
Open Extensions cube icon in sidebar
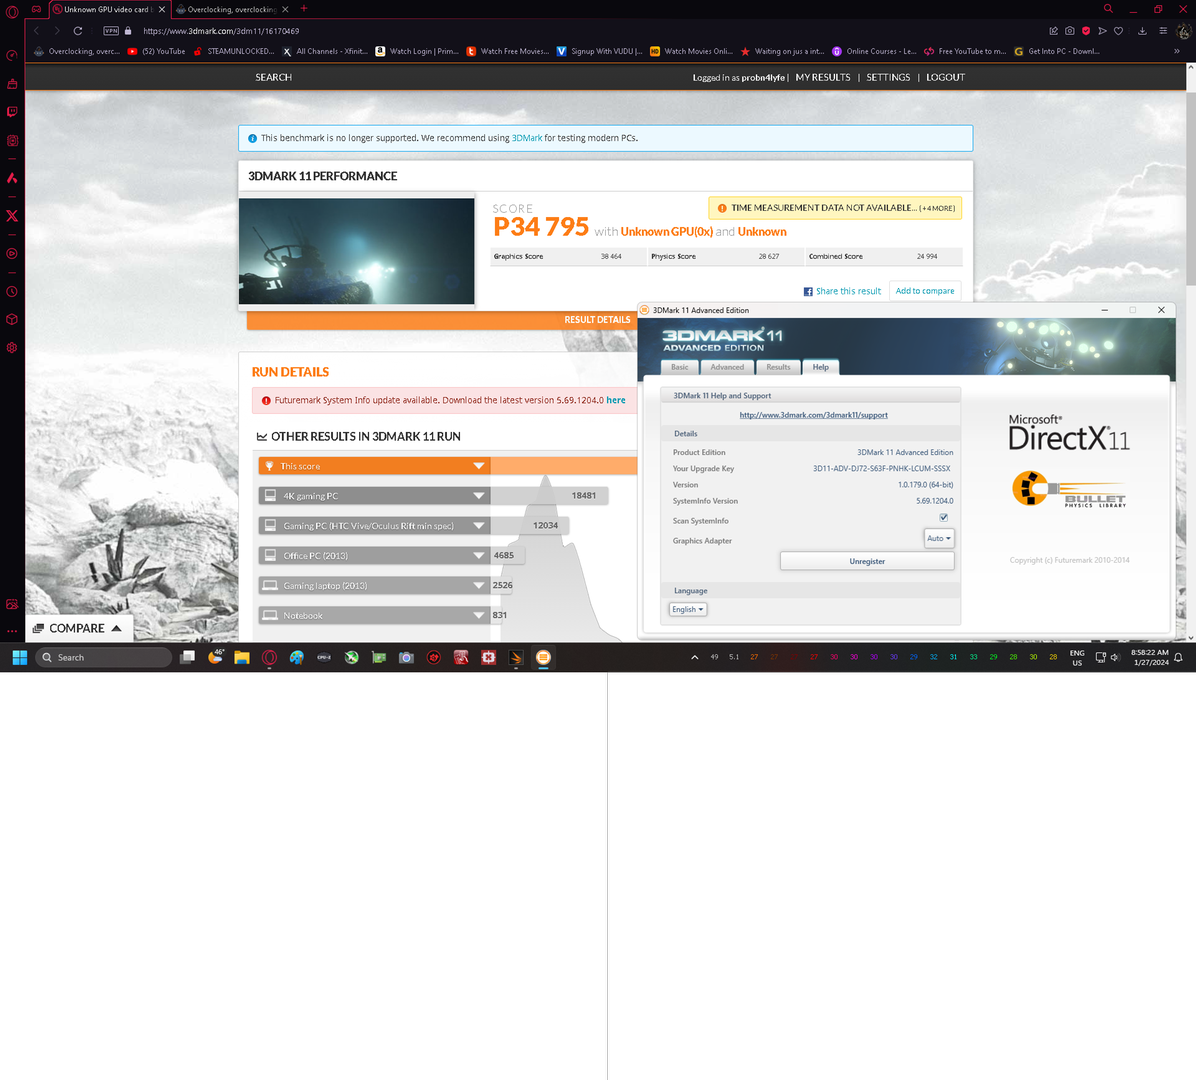(x=12, y=320)
